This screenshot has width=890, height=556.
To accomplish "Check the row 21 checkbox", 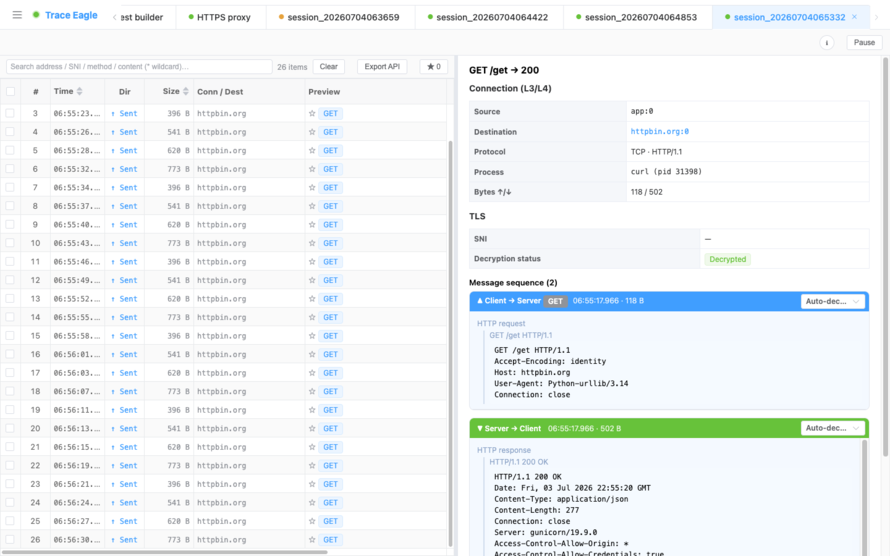I will tap(10, 447).
